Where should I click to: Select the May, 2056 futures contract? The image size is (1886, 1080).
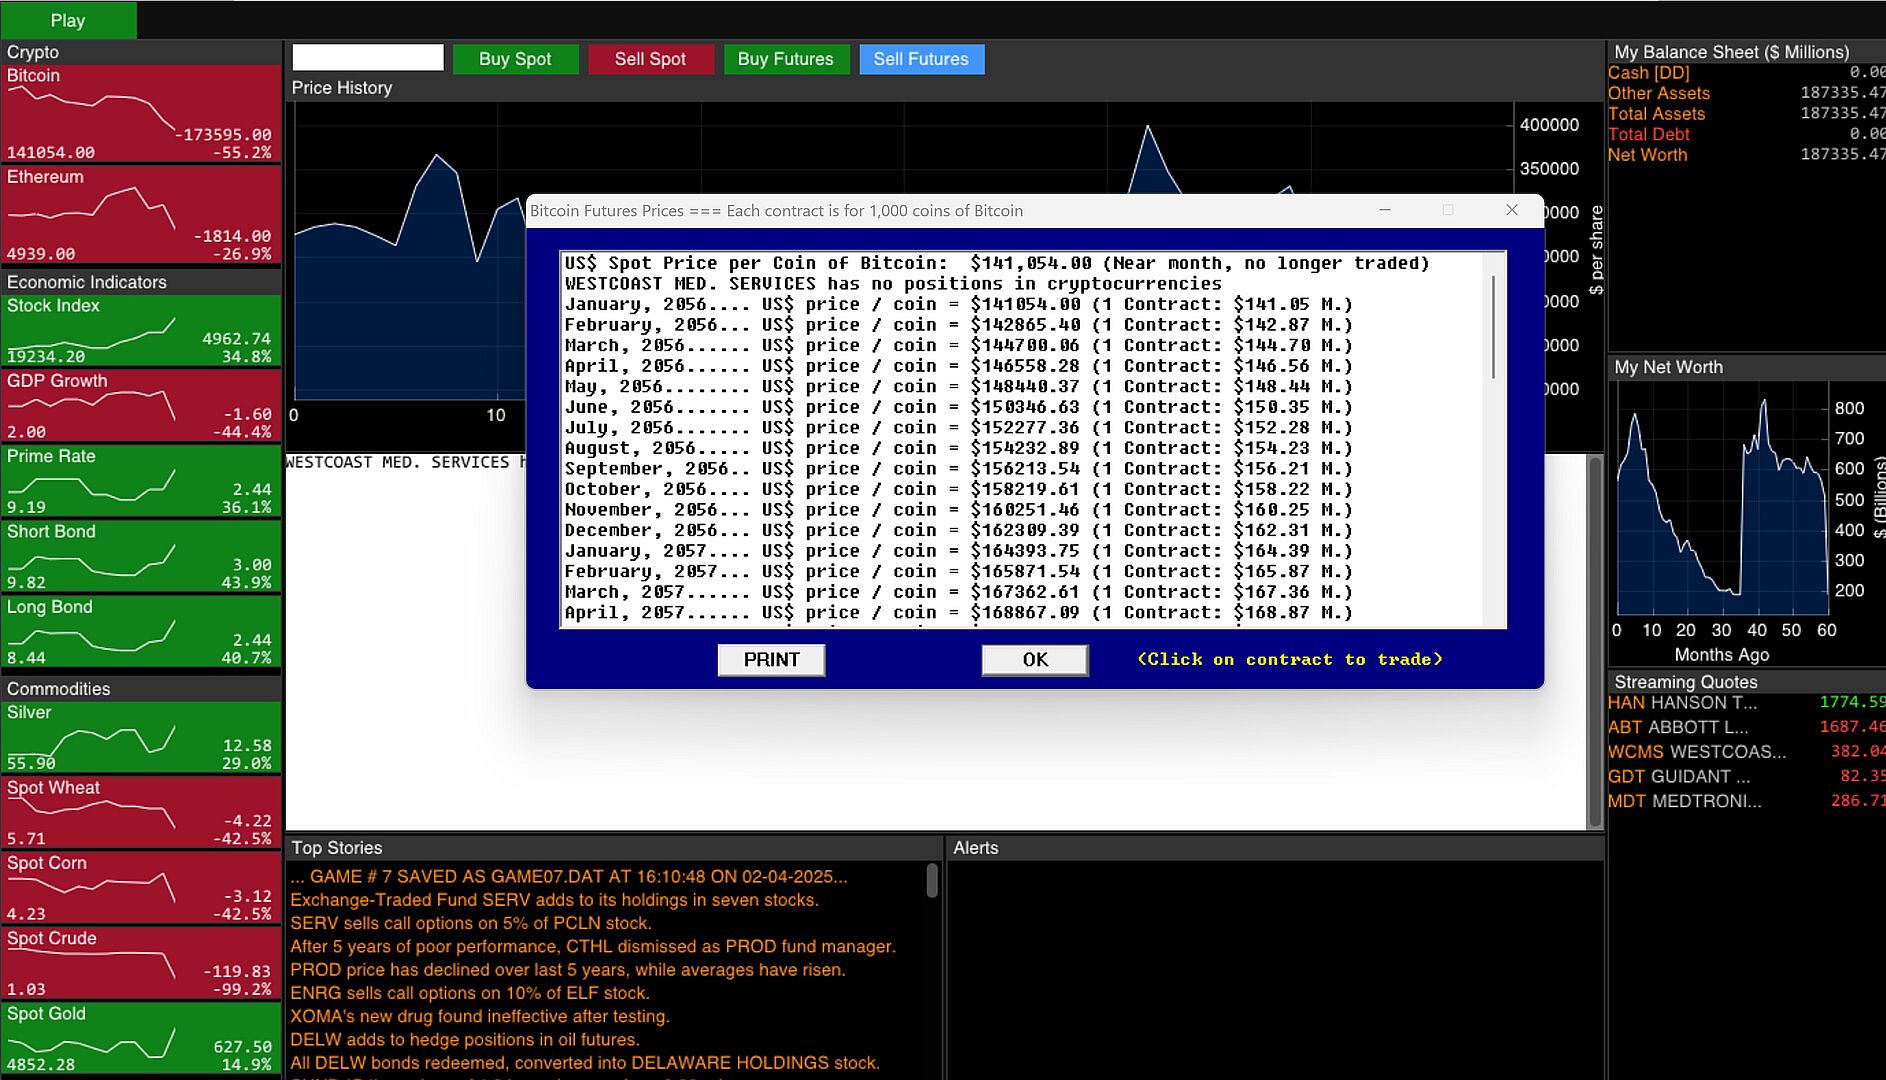coord(958,386)
